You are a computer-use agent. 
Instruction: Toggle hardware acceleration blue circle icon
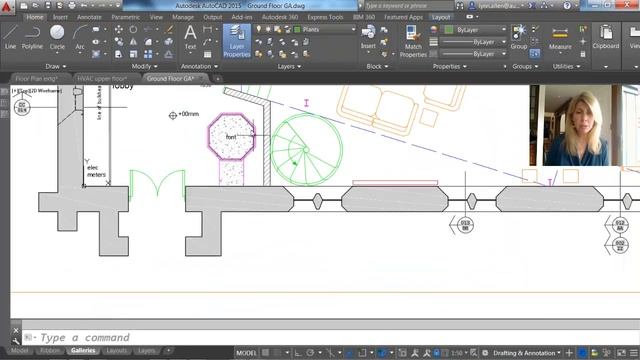point(582,353)
